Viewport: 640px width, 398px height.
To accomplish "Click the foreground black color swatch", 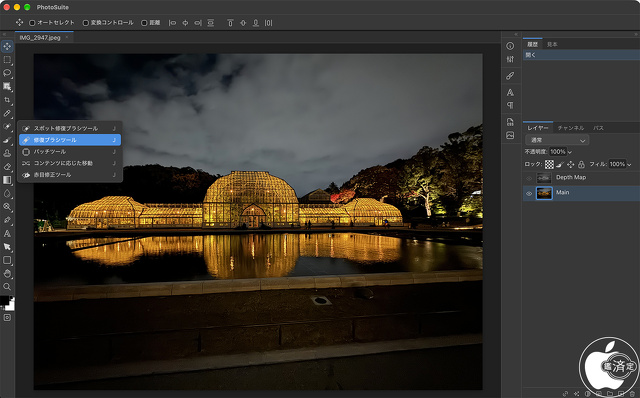I will pos(4,300).
